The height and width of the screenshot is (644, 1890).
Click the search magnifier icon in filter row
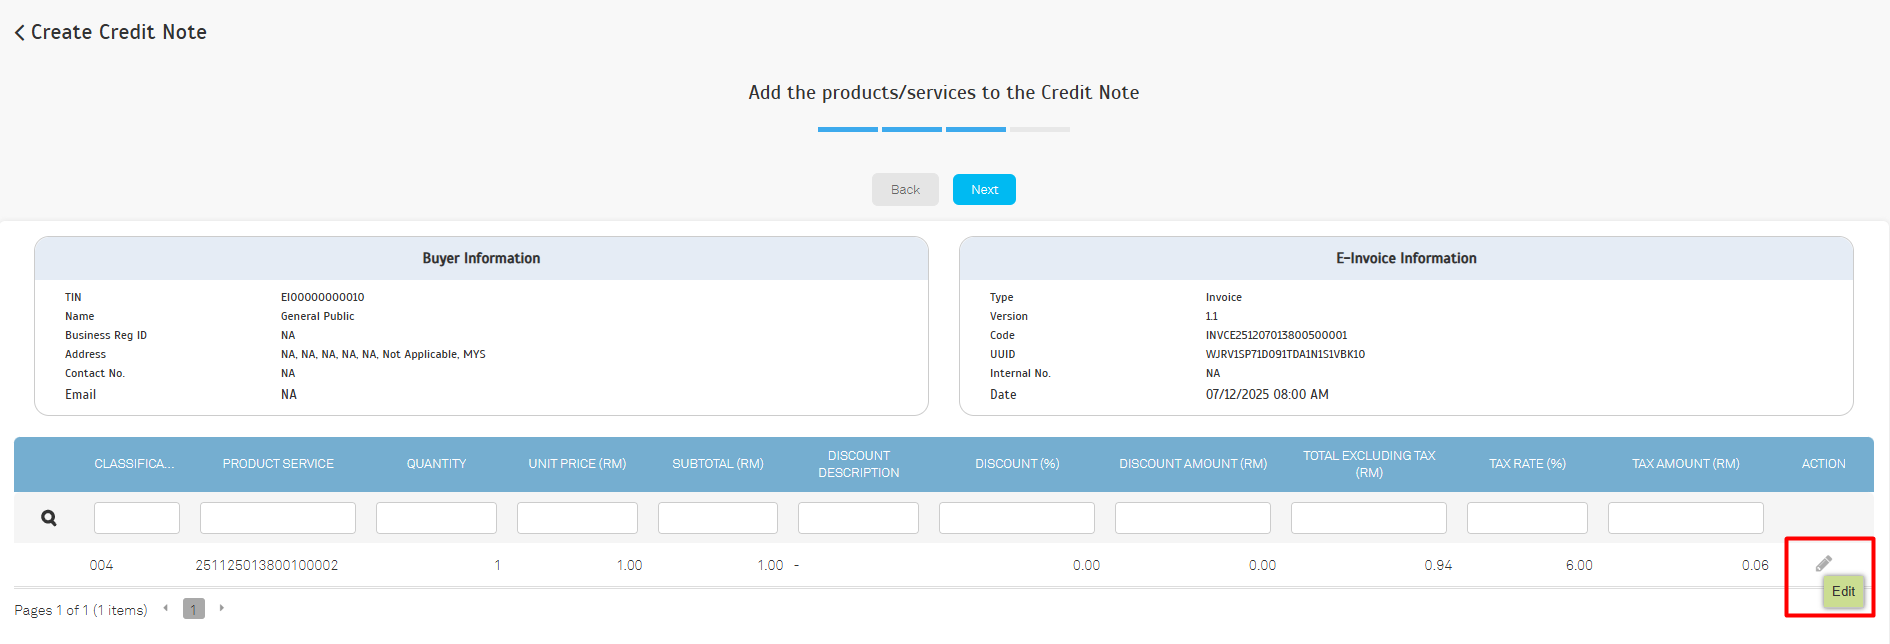tap(48, 518)
